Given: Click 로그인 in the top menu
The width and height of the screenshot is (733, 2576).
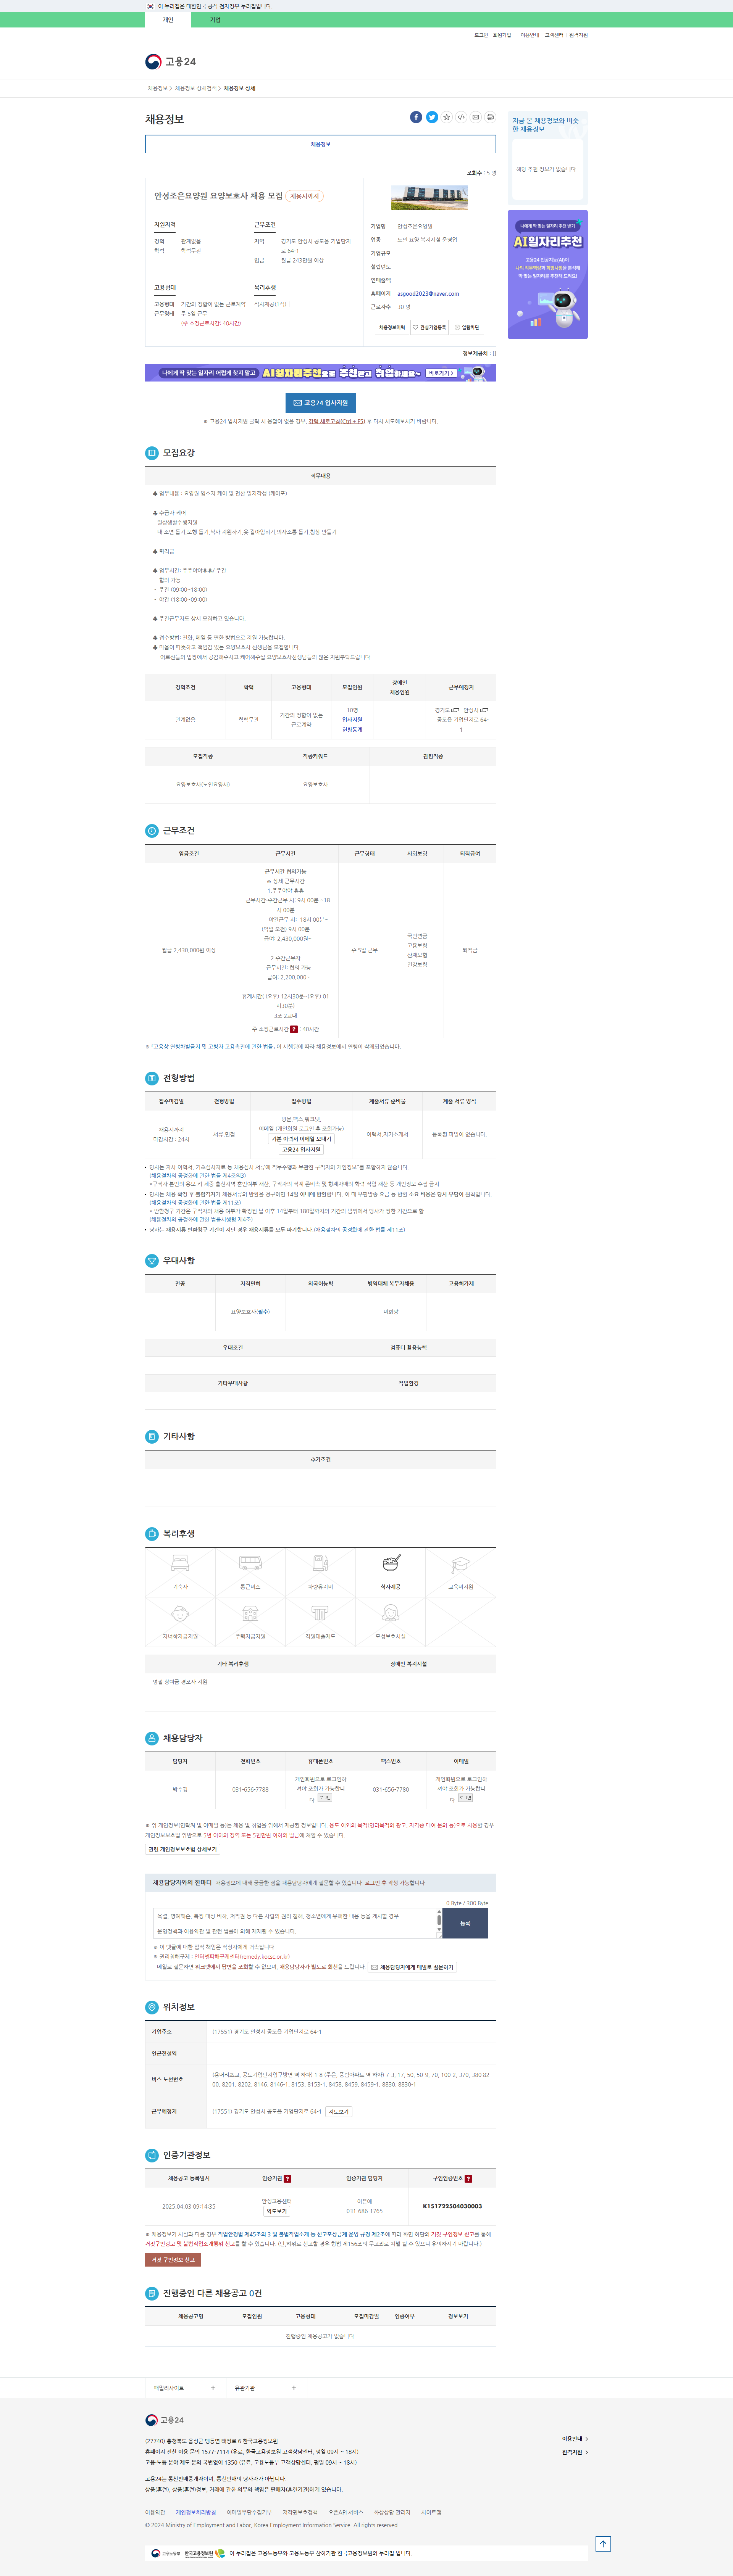Looking at the screenshot, I should (x=481, y=35).
